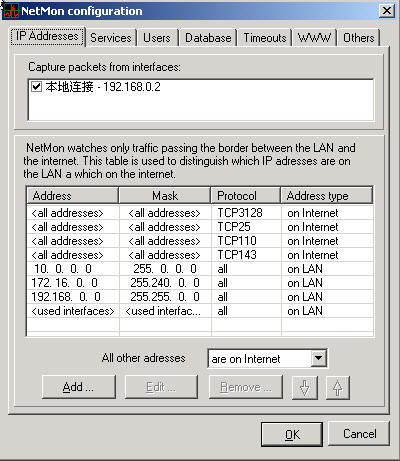Click the Add... button
Viewport: 400px width, 461px height.
[x=79, y=387]
